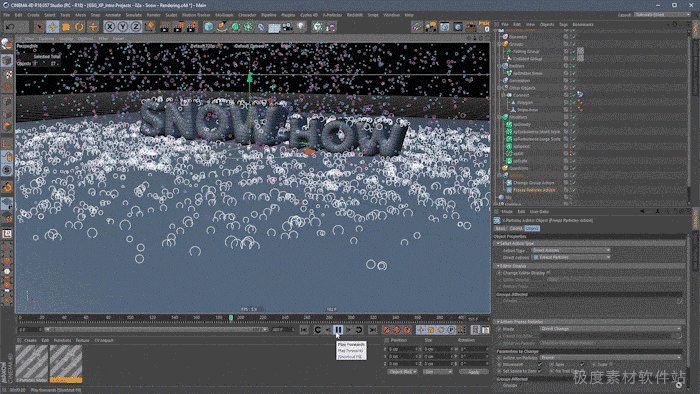Toggle Z axis lock
Viewport: 700px width, 394px height.
[136, 27]
